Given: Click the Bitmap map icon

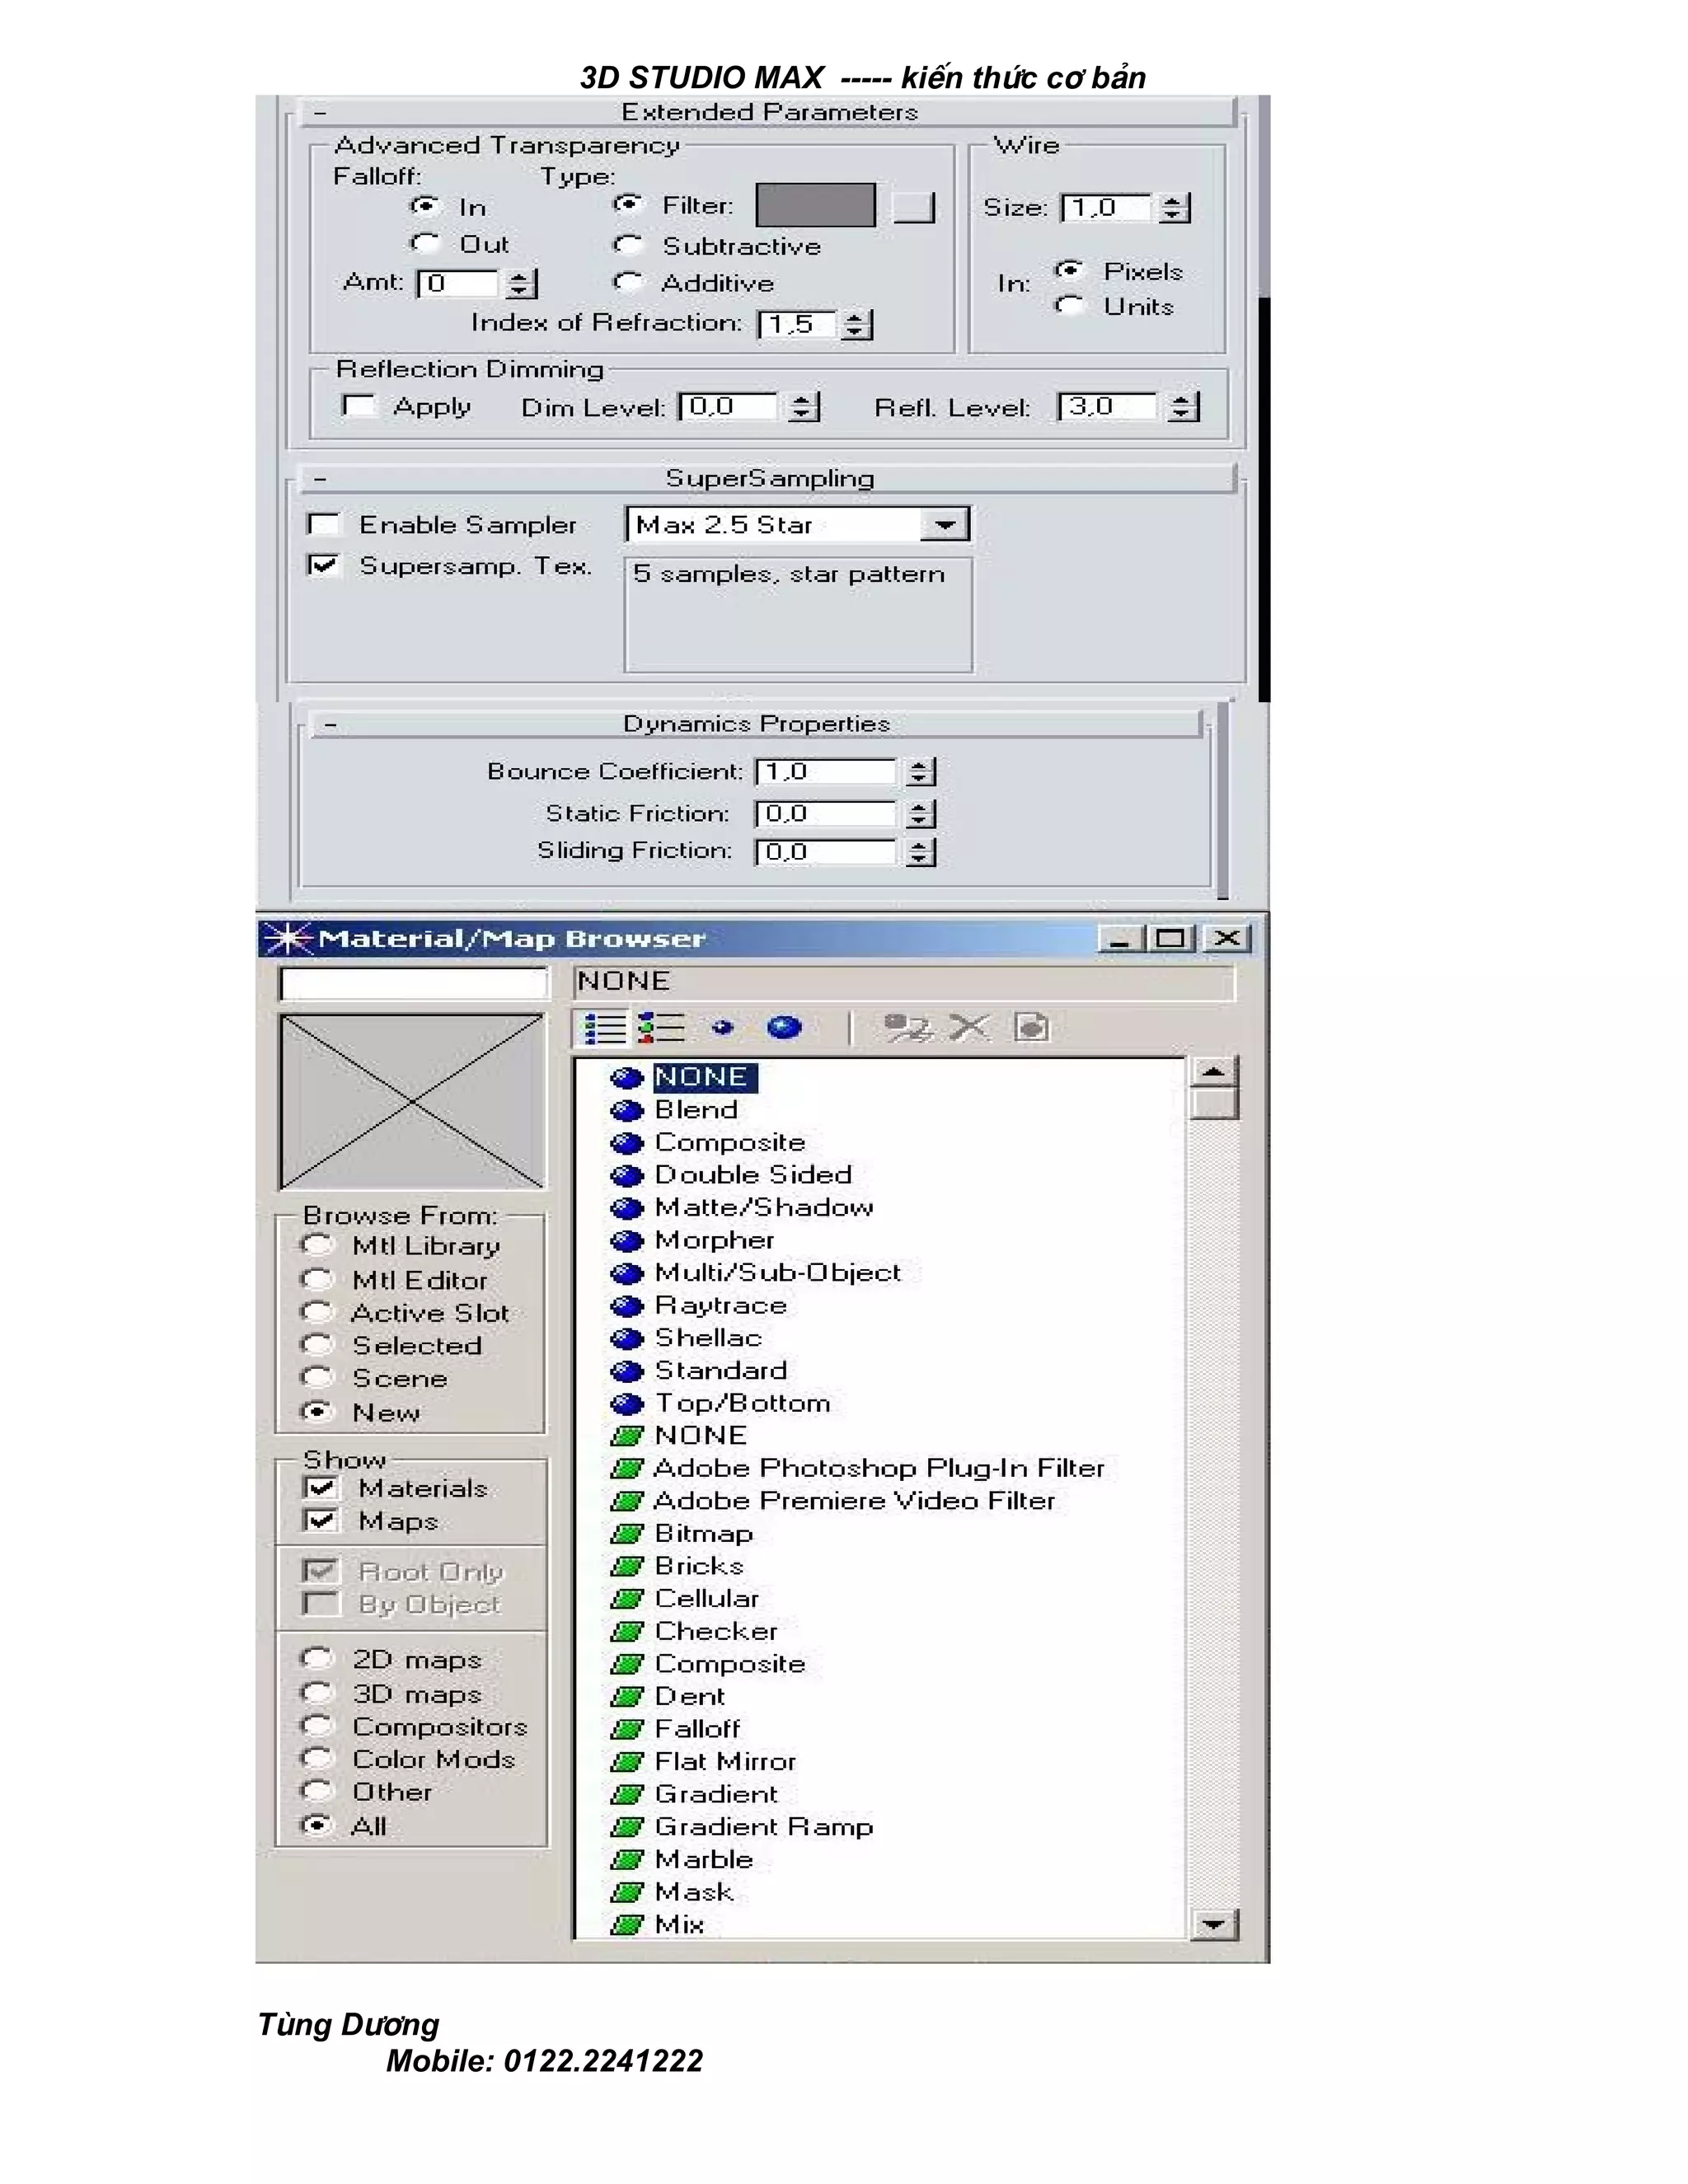Looking at the screenshot, I should point(626,1534).
